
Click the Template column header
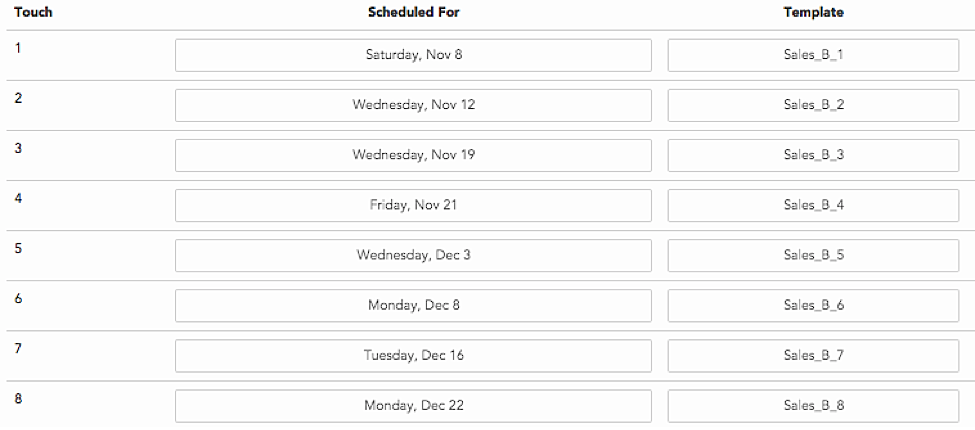(x=813, y=12)
